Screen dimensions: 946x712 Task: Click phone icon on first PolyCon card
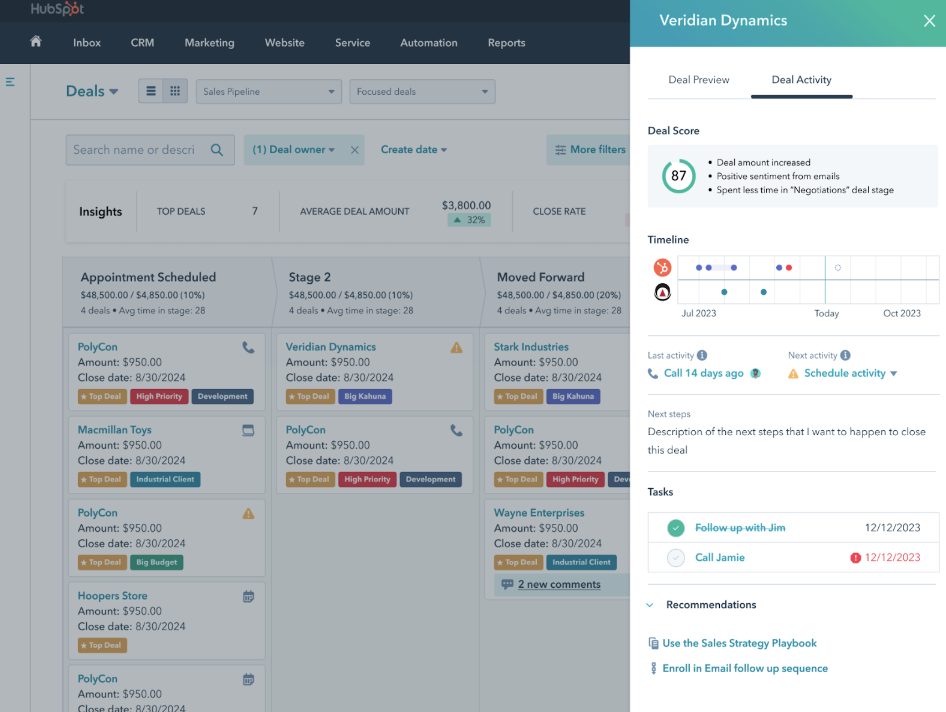coord(248,348)
